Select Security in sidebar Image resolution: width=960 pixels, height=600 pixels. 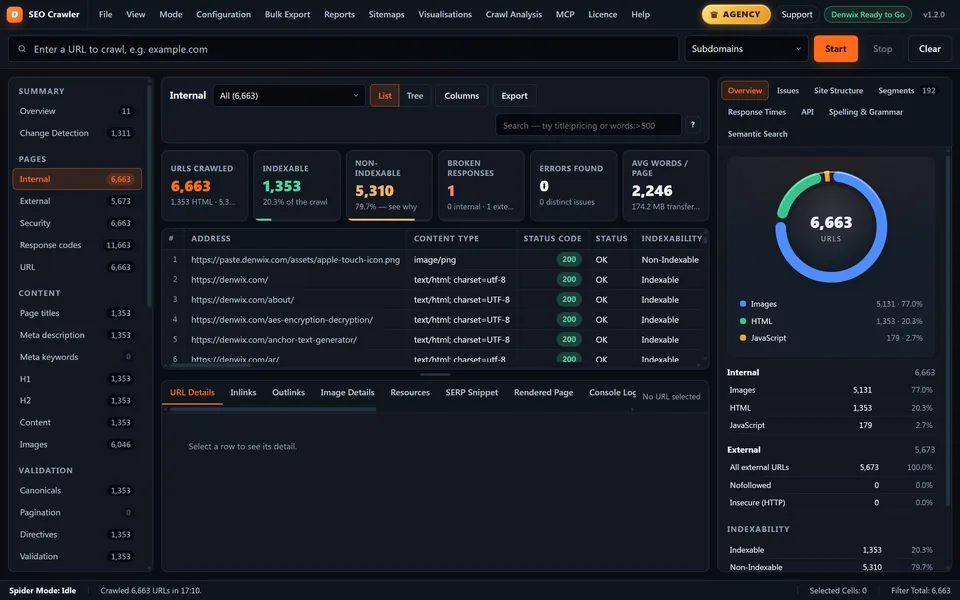coord(77,223)
